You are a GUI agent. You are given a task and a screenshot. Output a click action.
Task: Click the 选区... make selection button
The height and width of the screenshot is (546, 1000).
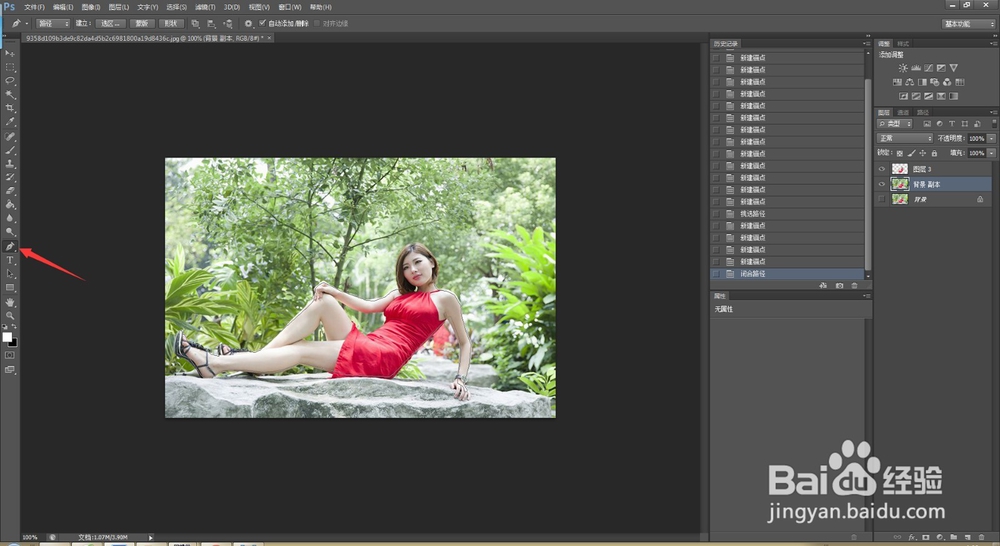pyautogui.click(x=110, y=24)
